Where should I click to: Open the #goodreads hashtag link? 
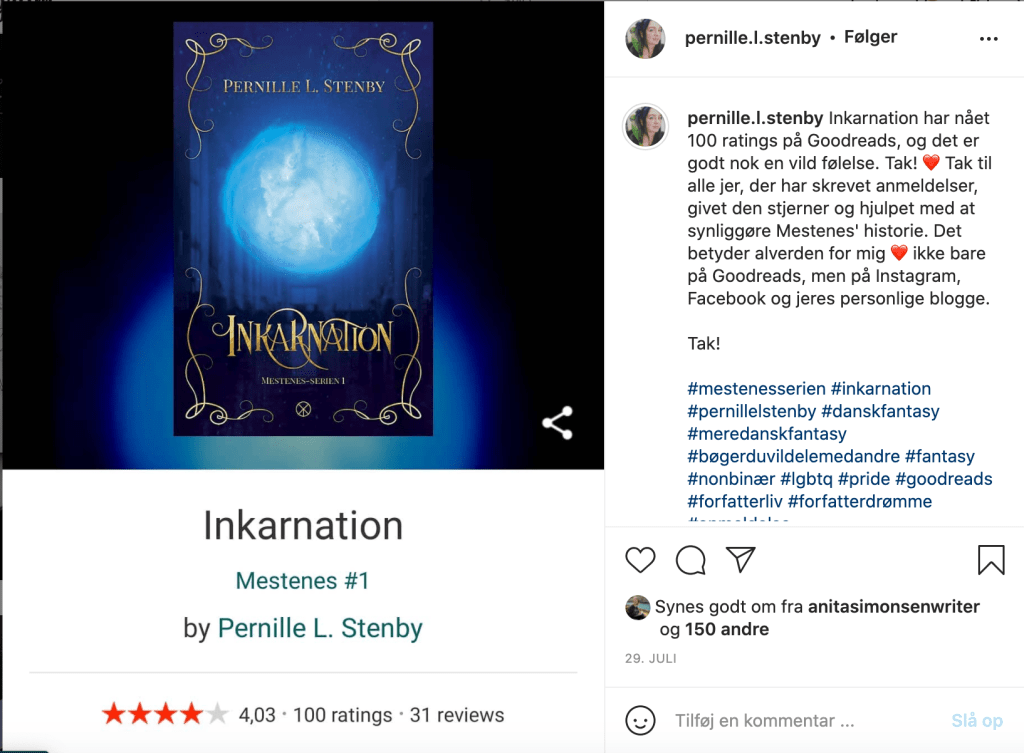pyautogui.click(x=944, y=479)
